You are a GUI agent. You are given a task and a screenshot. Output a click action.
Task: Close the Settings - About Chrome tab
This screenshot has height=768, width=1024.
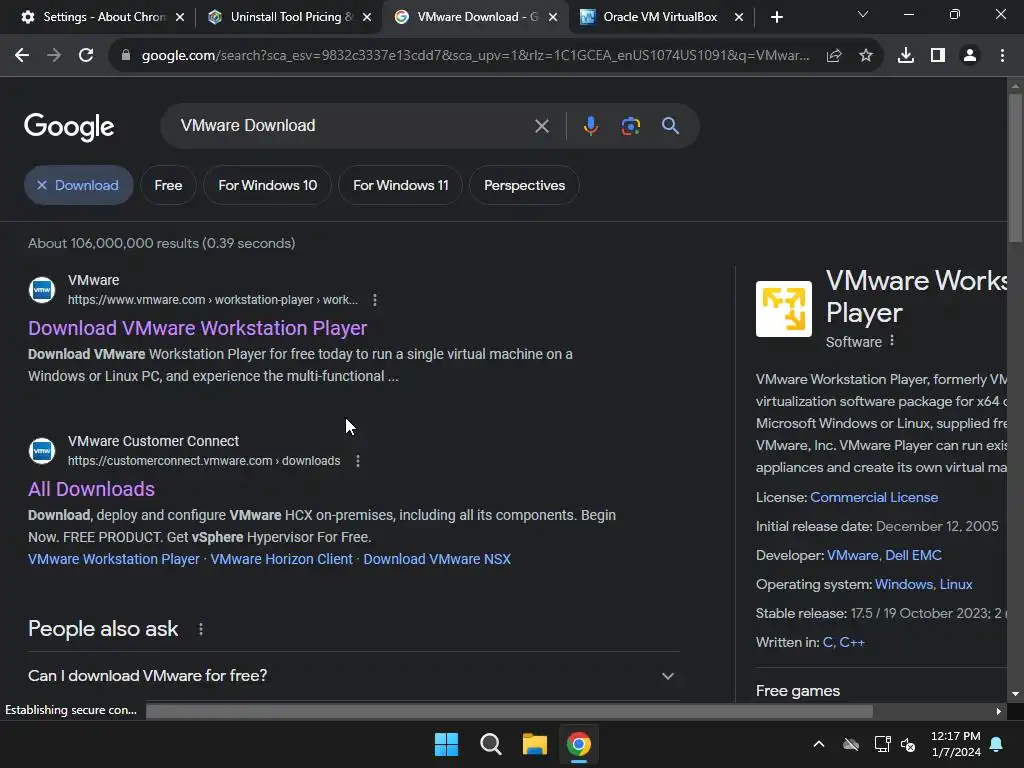[x=180, y=17]
